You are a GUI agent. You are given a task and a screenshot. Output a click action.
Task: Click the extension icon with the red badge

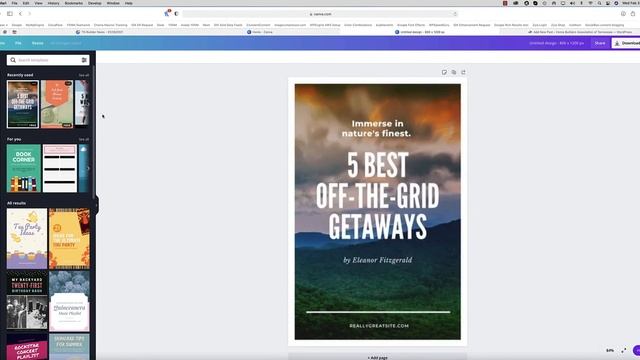point(167,13)
